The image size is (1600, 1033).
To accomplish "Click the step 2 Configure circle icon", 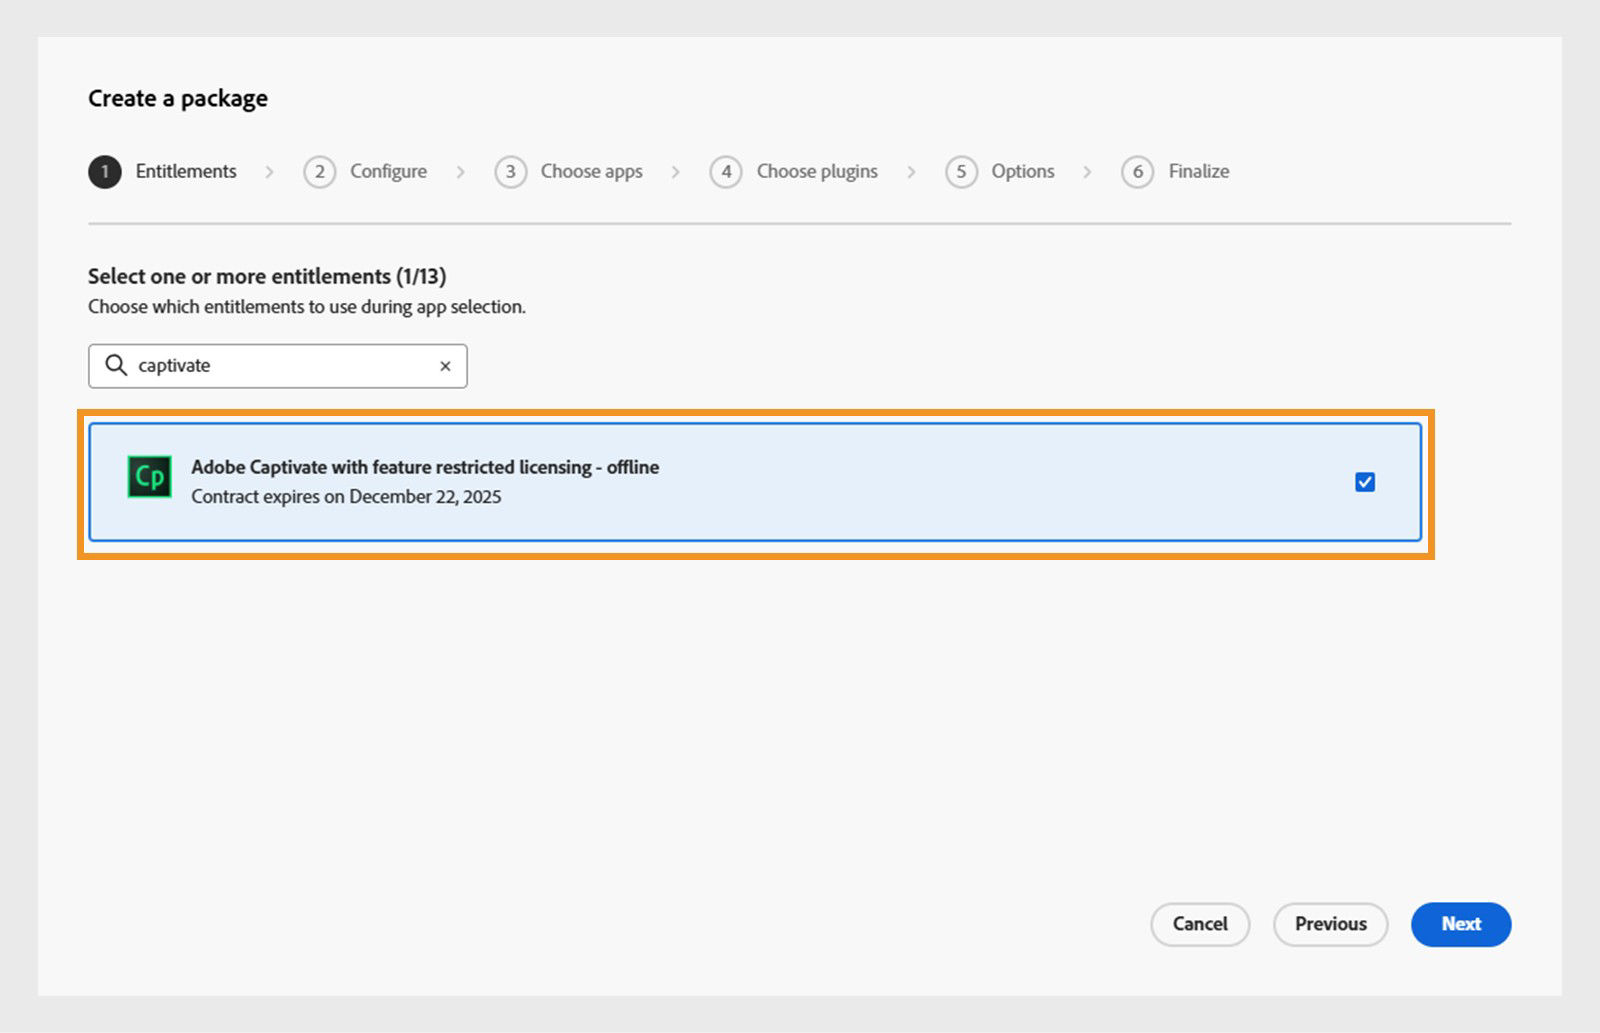I will 320,171.
